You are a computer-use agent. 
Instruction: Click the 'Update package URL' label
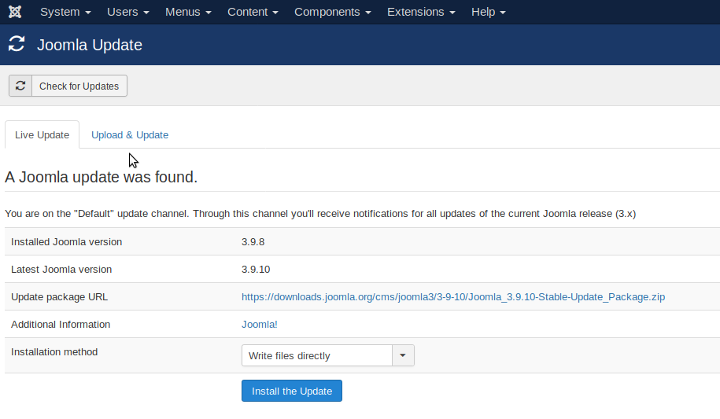(x=59, y=297)
